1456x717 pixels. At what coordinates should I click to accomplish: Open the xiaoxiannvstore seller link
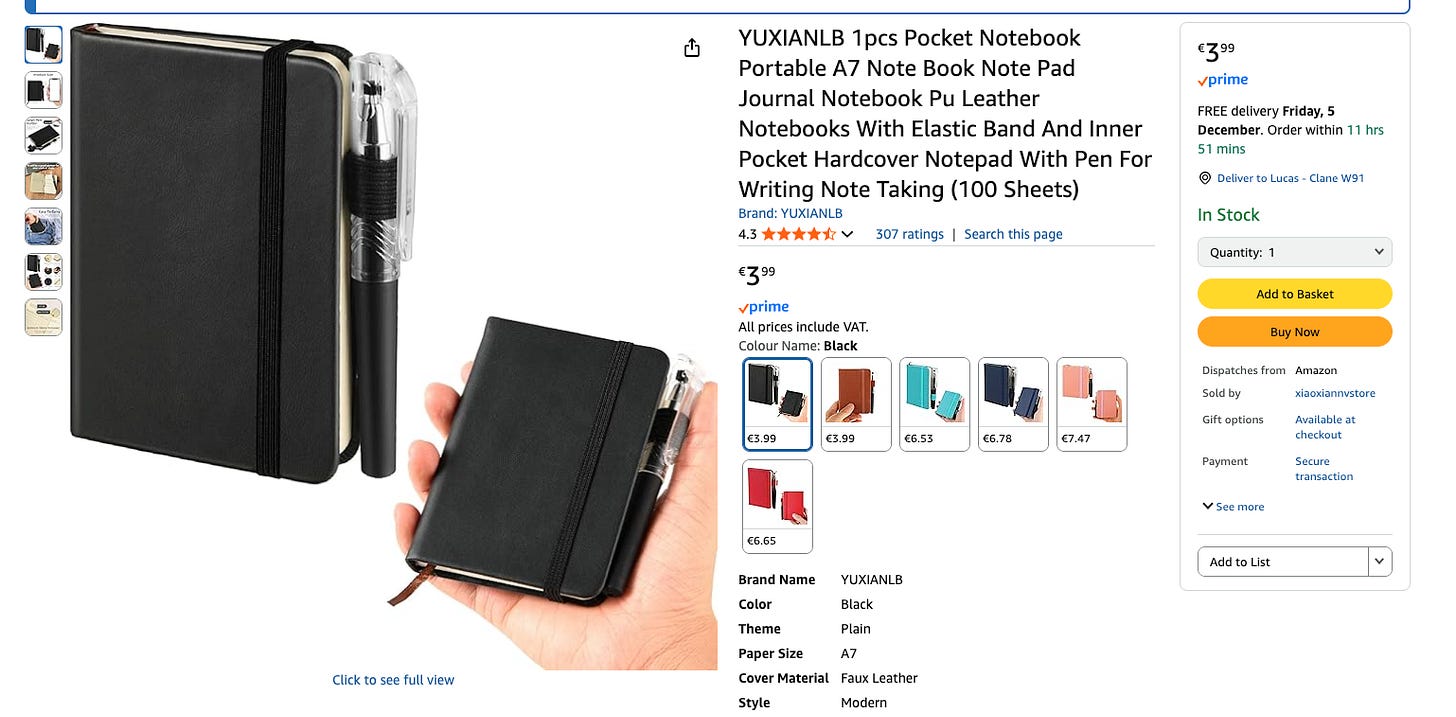tap(1335, 394)
